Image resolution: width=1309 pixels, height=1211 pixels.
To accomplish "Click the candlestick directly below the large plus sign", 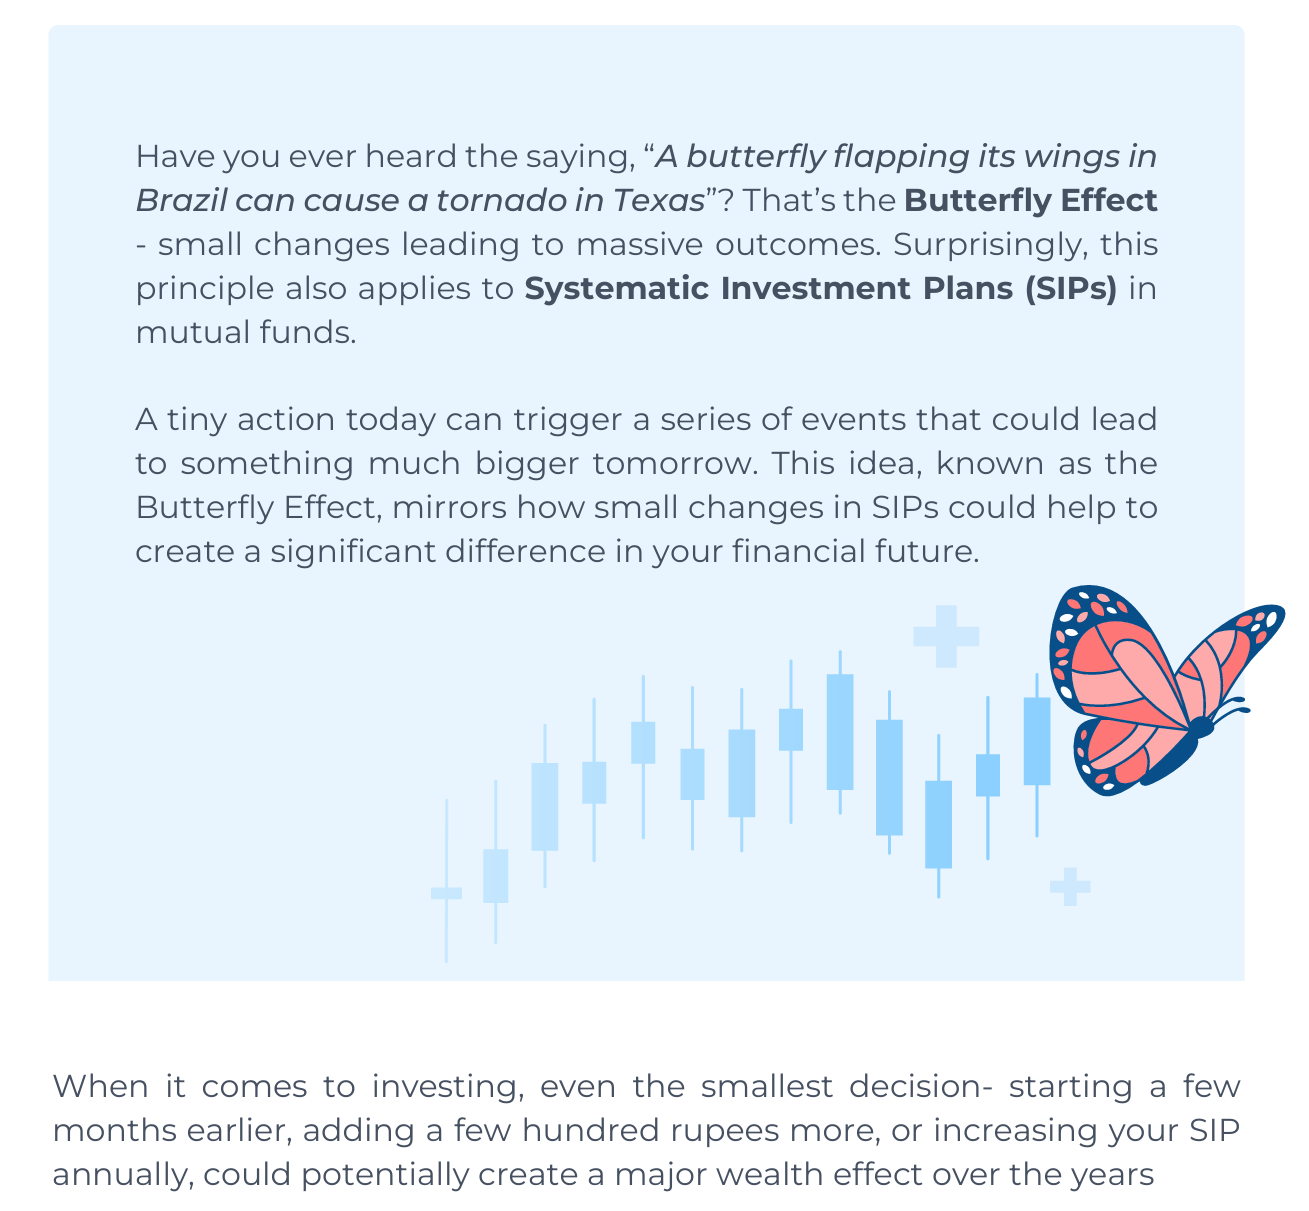I will (x=938, y=823).
